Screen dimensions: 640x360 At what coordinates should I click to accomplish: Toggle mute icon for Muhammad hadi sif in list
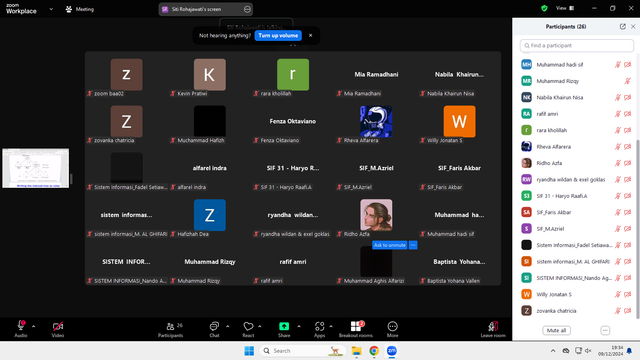[618, 64]
